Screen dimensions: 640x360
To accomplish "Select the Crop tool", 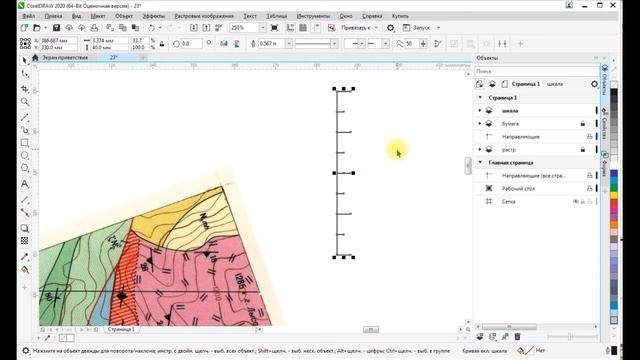I will [25, 89].
